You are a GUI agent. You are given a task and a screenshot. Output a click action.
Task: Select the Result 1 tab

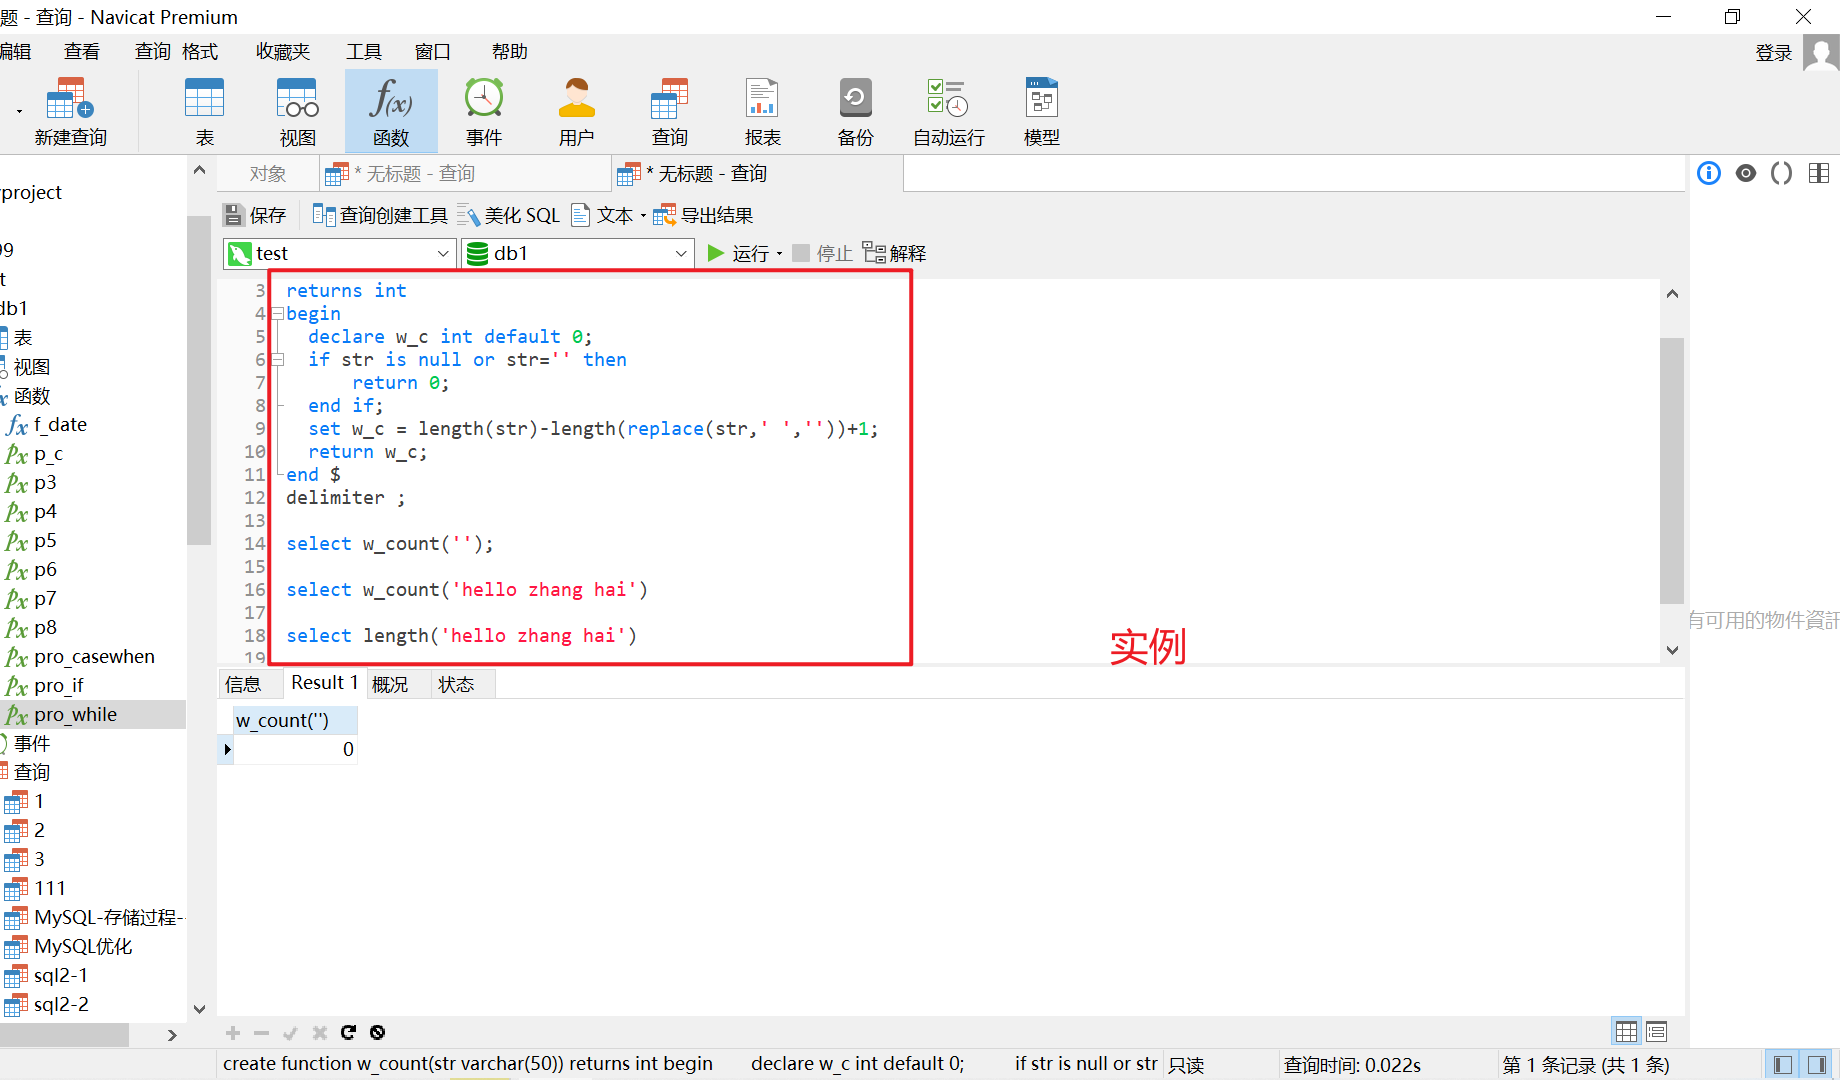(324, 683)
